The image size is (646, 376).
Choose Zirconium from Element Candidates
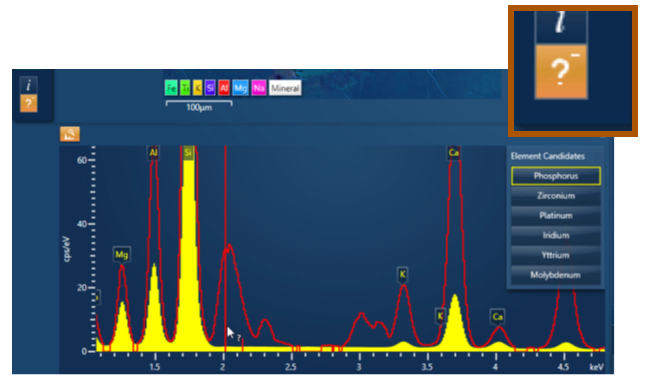(556, 196)
